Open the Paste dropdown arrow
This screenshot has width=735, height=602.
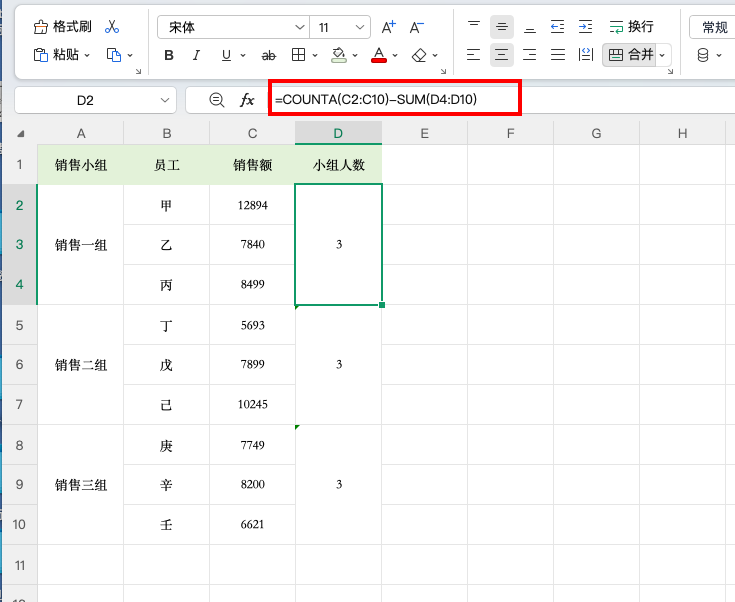tap(87, 55)
